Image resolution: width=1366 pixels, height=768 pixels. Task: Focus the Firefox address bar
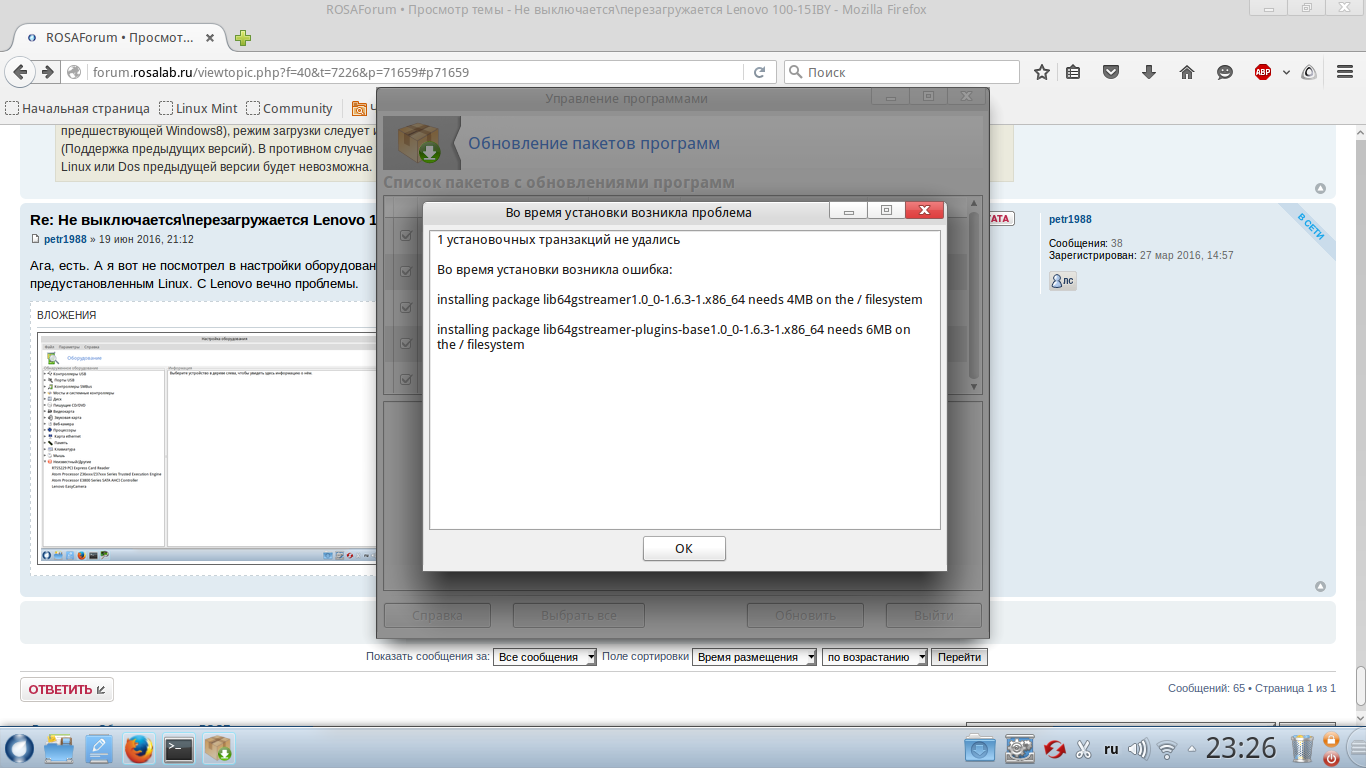[x=415, y=72]
